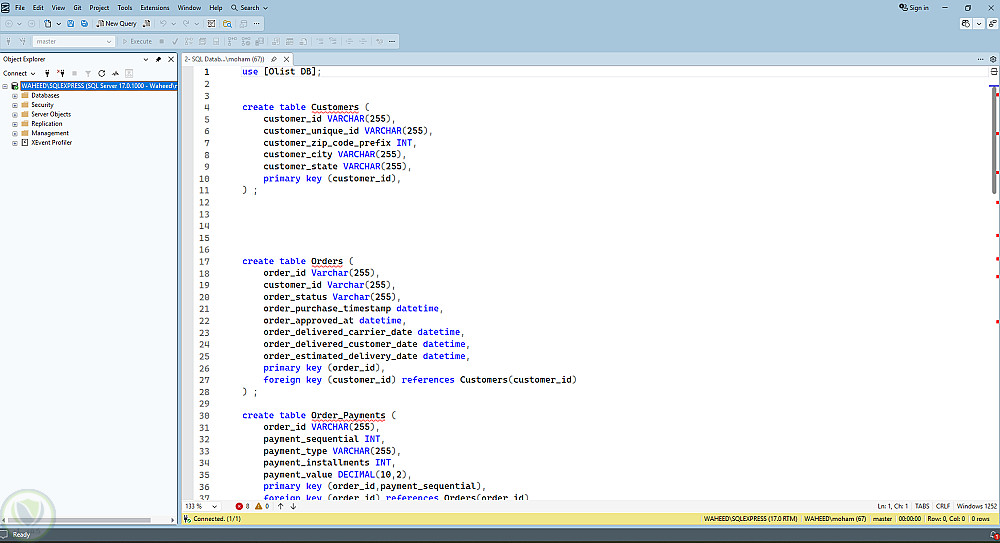This screenshot has width=1000, height=543.
Task: Execute the current SQL query
Action: 137,41
